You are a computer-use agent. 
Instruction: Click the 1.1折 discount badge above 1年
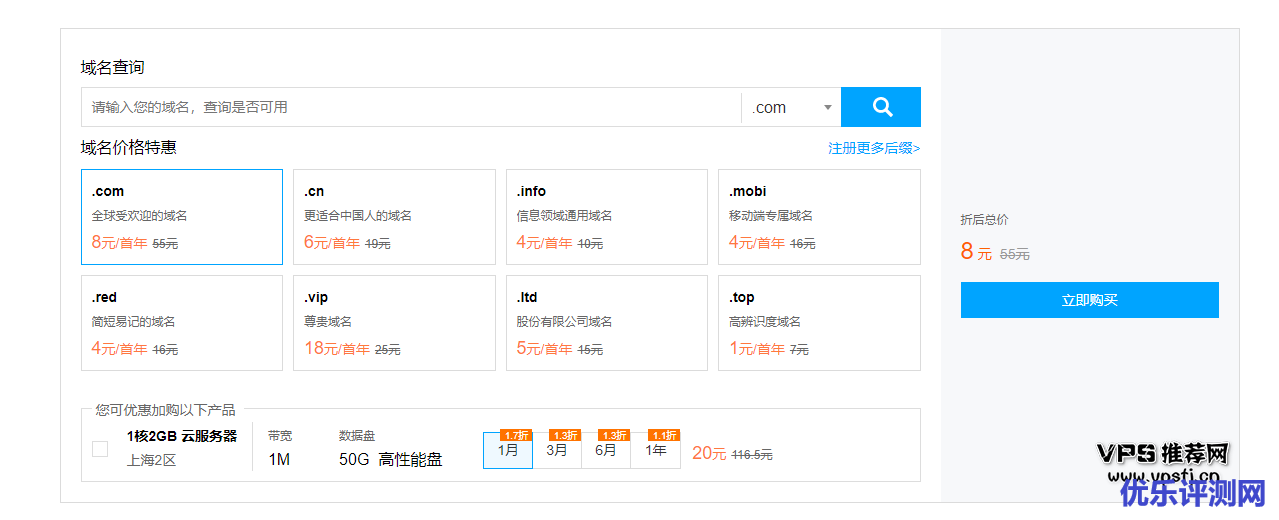tap(663, 435)
